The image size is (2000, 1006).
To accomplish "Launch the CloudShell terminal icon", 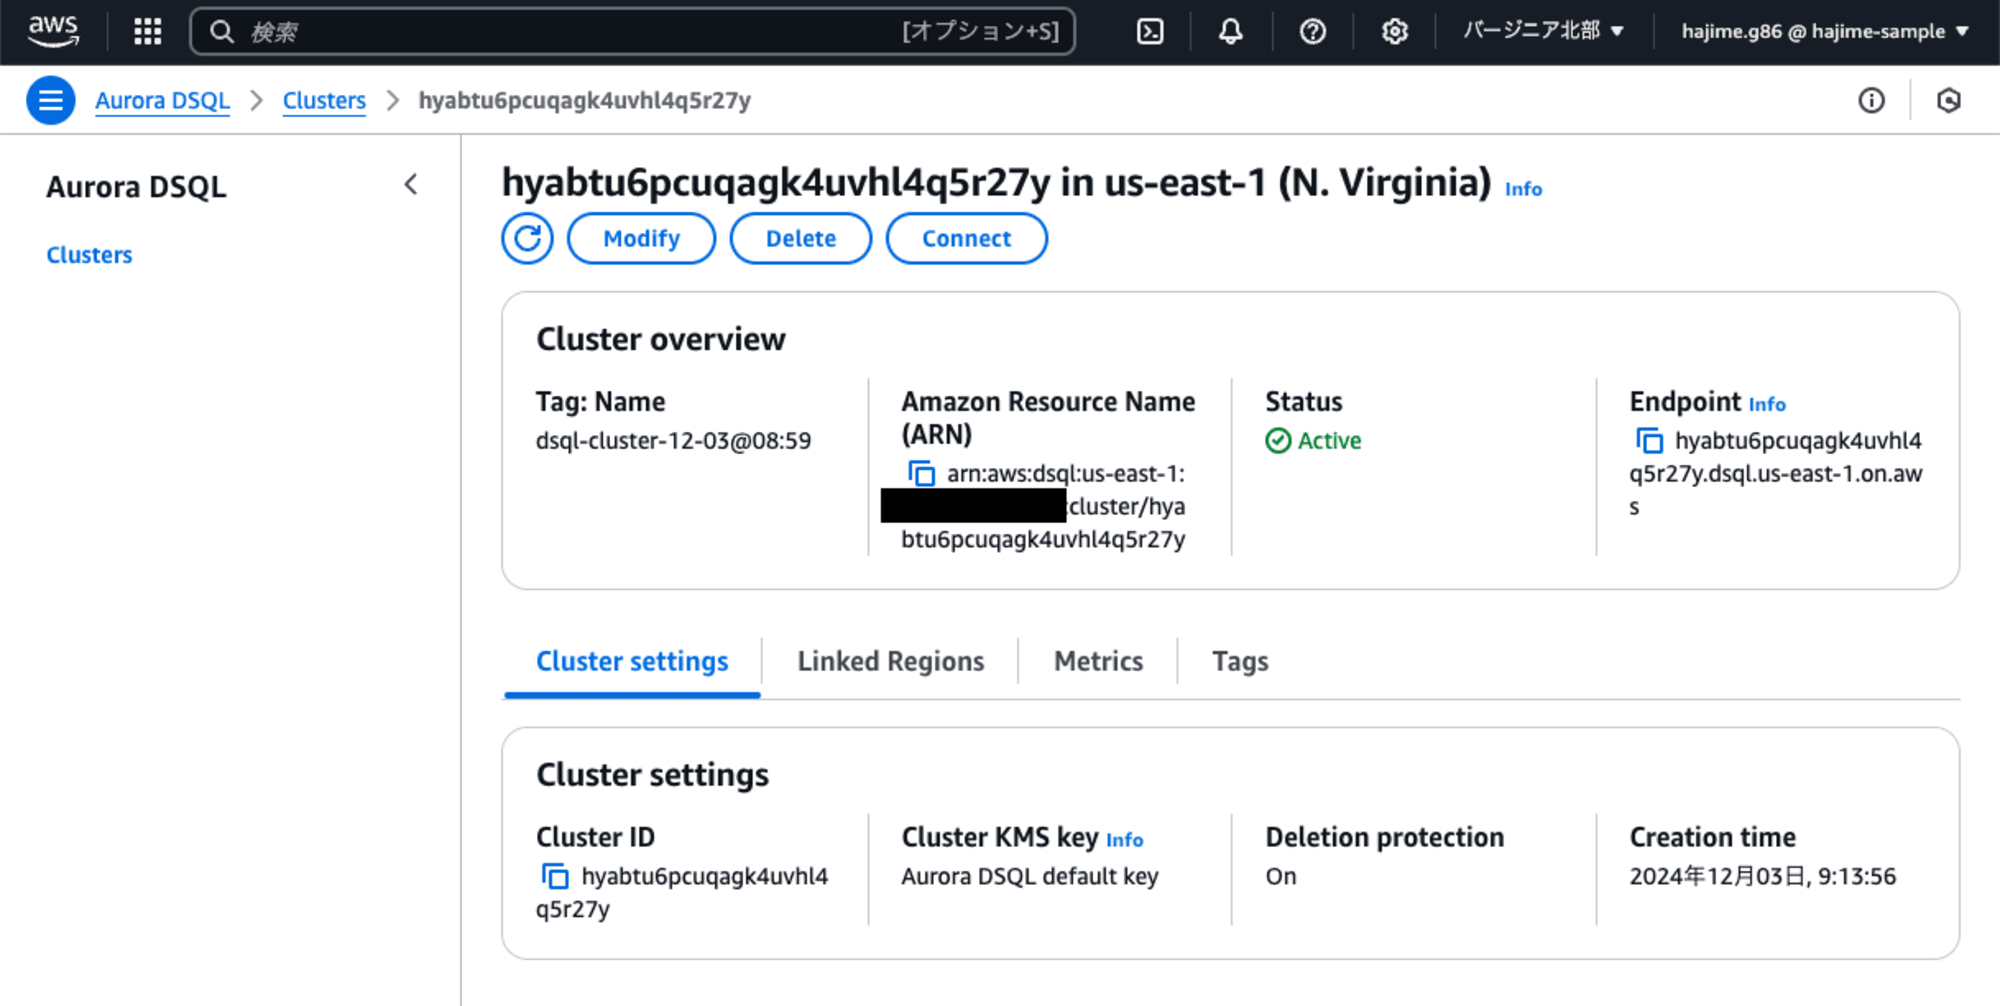I will (1150, 32).
